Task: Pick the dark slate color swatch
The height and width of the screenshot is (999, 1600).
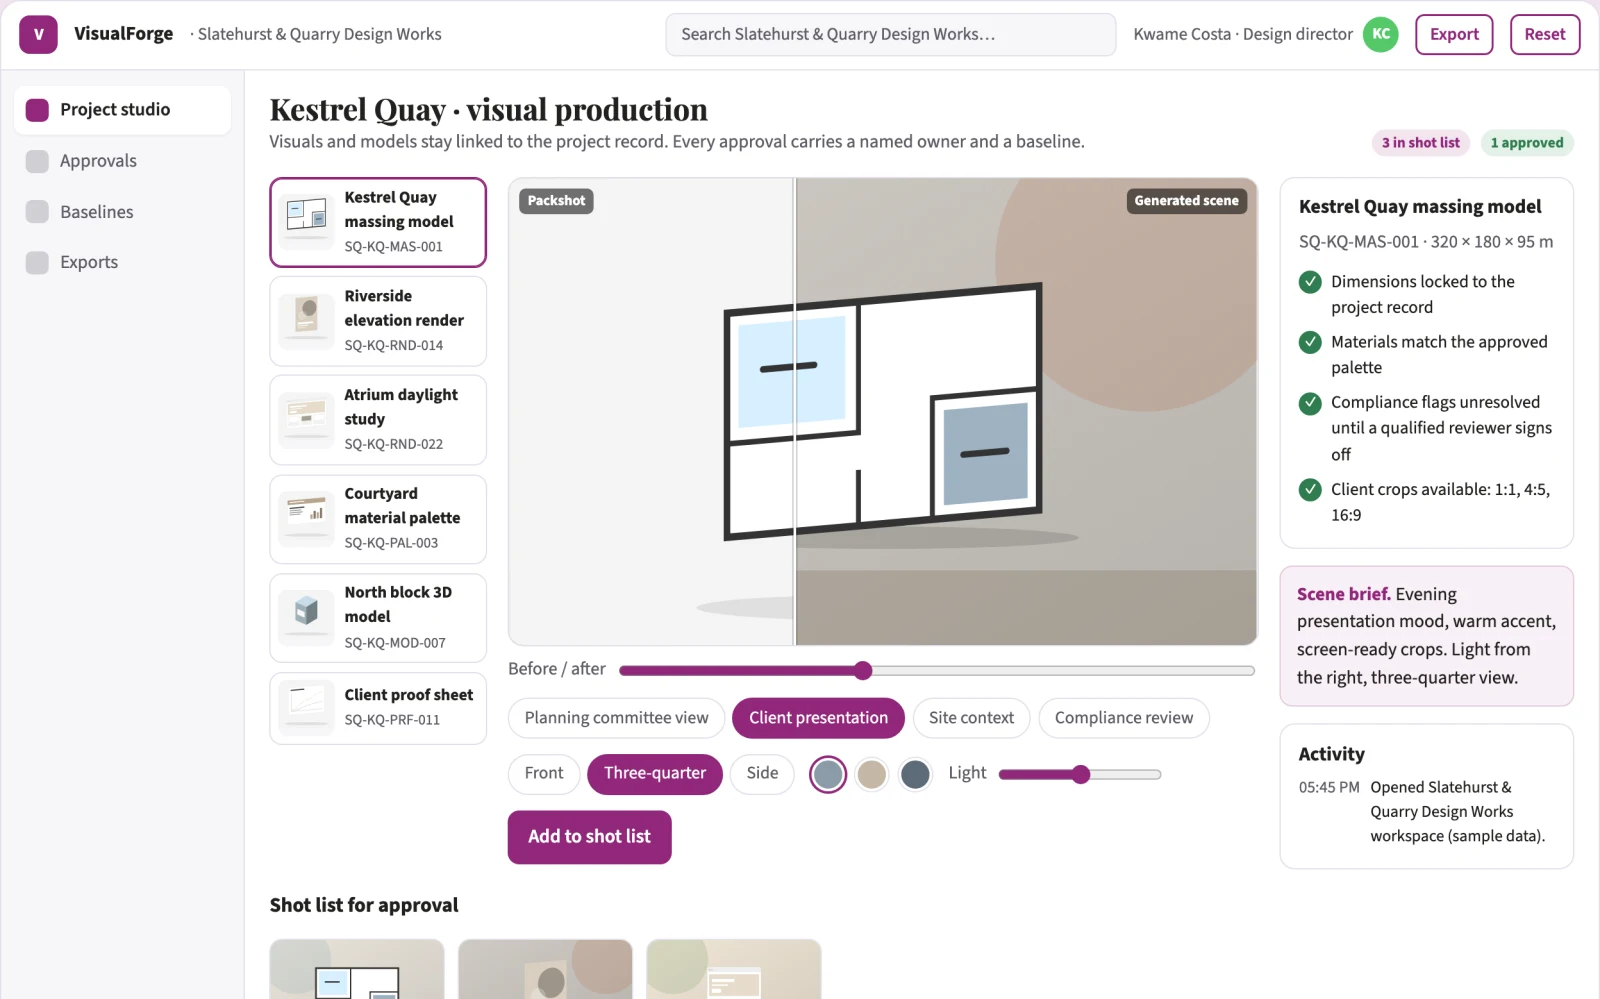Action: click(x=915, y=774)
